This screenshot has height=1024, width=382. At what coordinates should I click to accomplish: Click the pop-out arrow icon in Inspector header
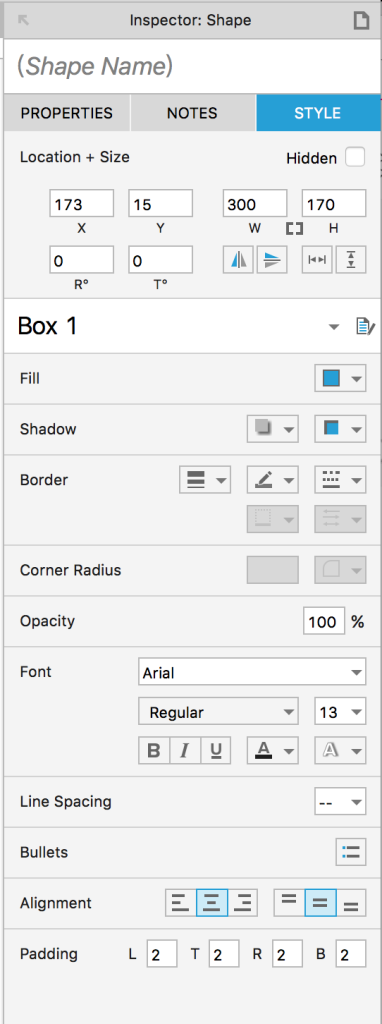pyautogui.click(x=24, y=20)
